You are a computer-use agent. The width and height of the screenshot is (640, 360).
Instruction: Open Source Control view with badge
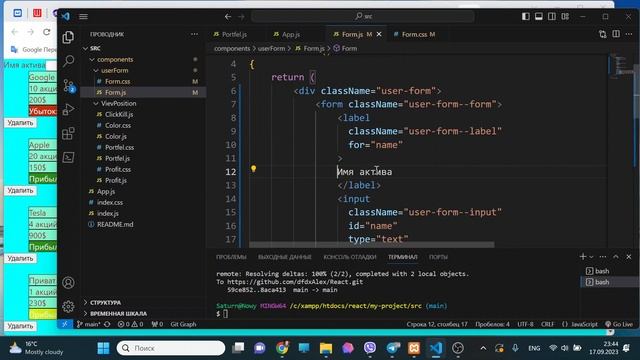point(68,85)
